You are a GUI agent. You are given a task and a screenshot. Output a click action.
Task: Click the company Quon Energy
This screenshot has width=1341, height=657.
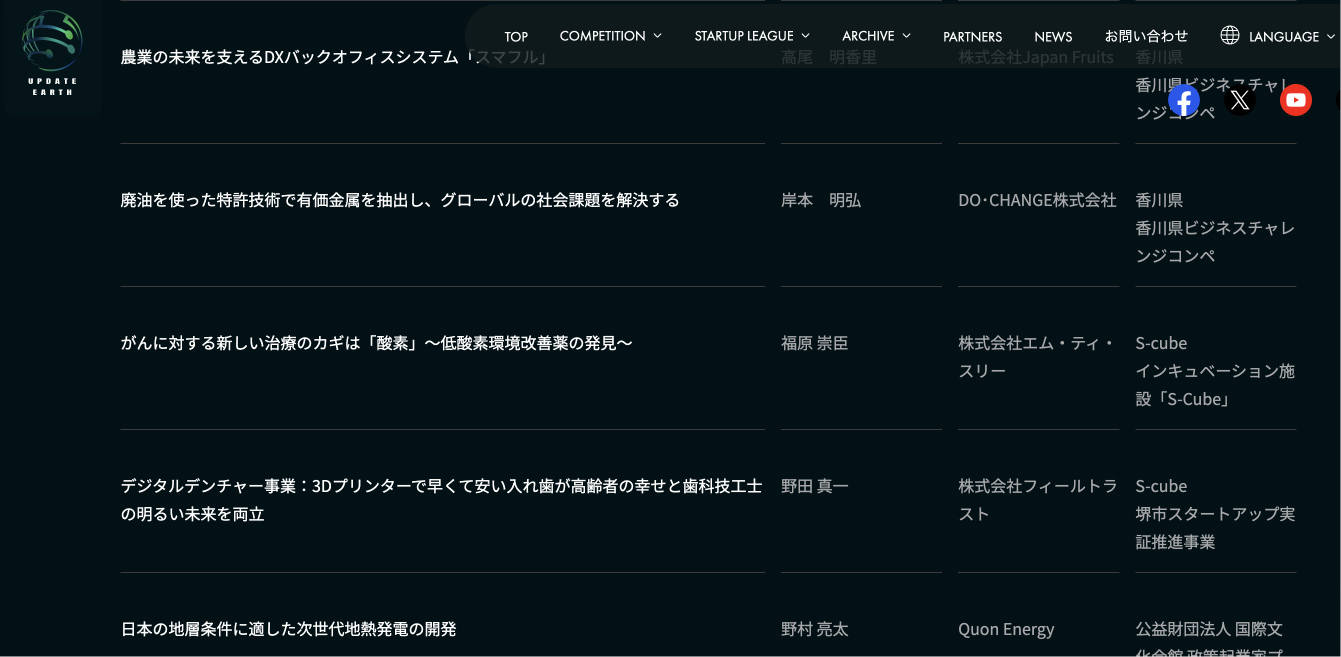1006,629
